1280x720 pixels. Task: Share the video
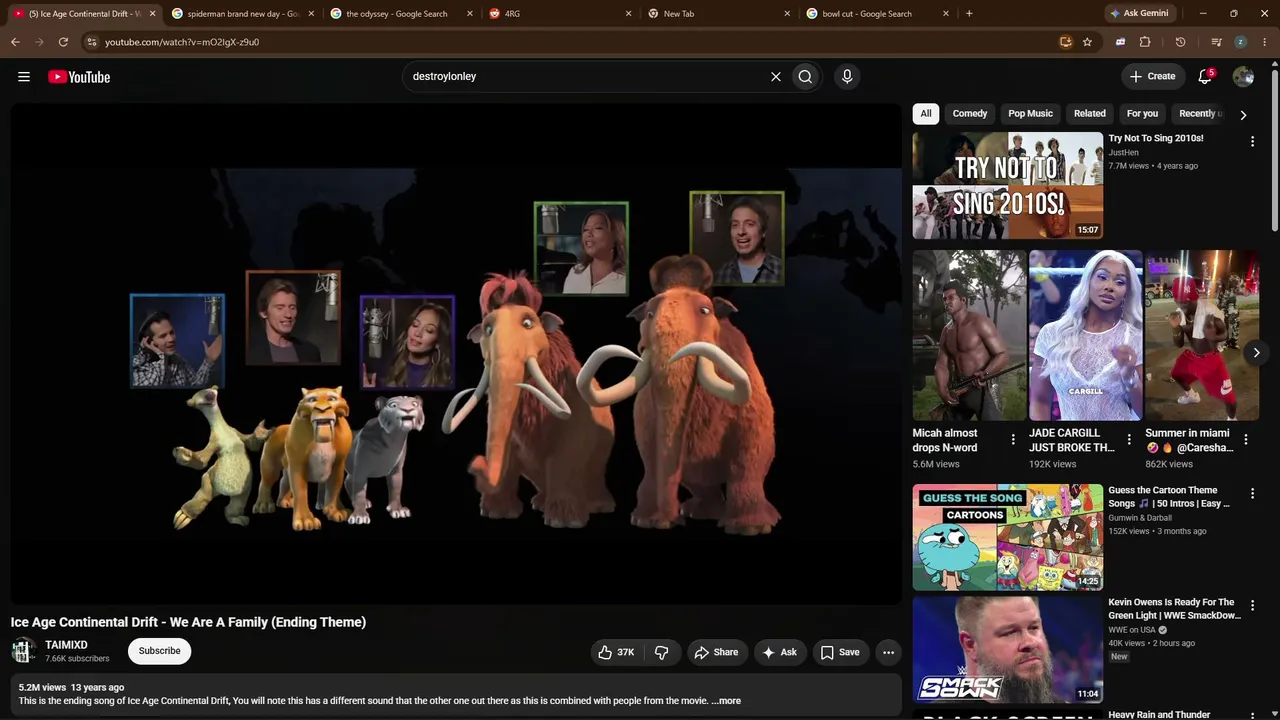[x=716, y=652]
